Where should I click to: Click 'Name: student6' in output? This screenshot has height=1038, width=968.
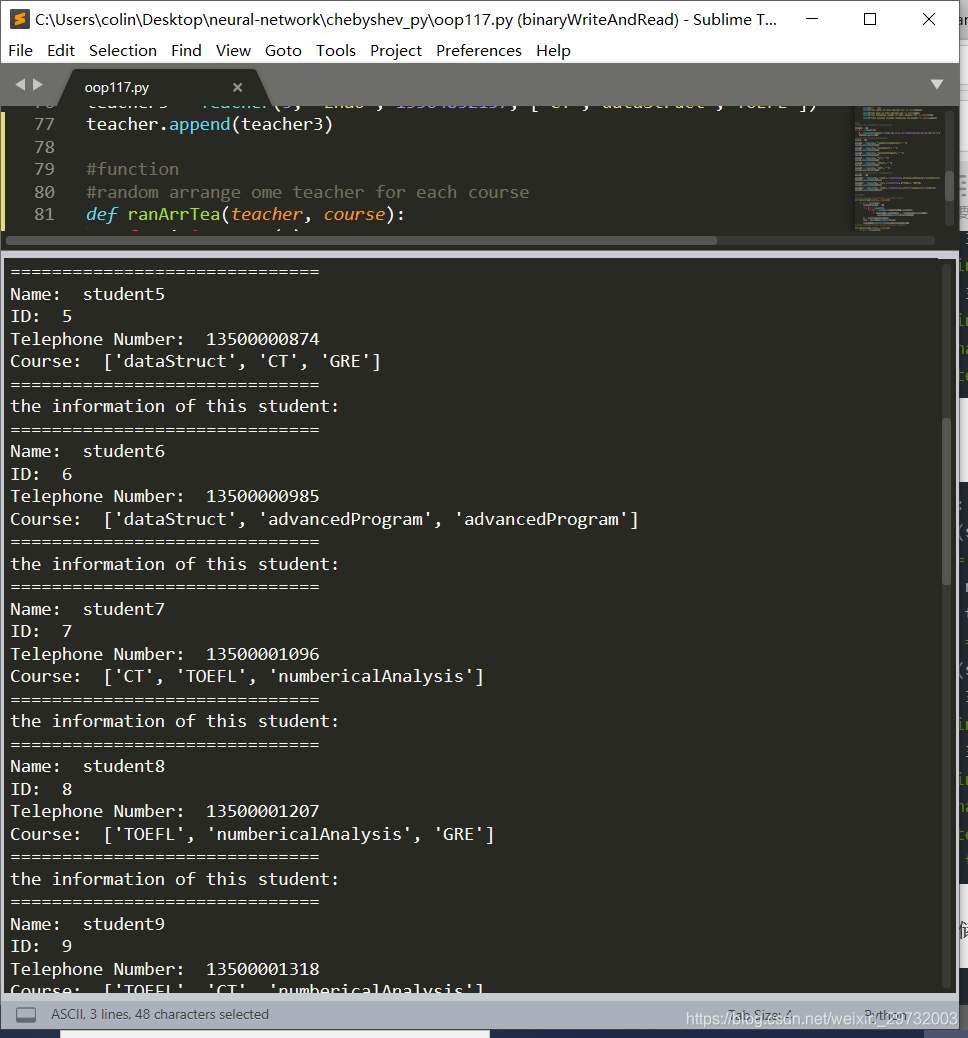[87, 451]
